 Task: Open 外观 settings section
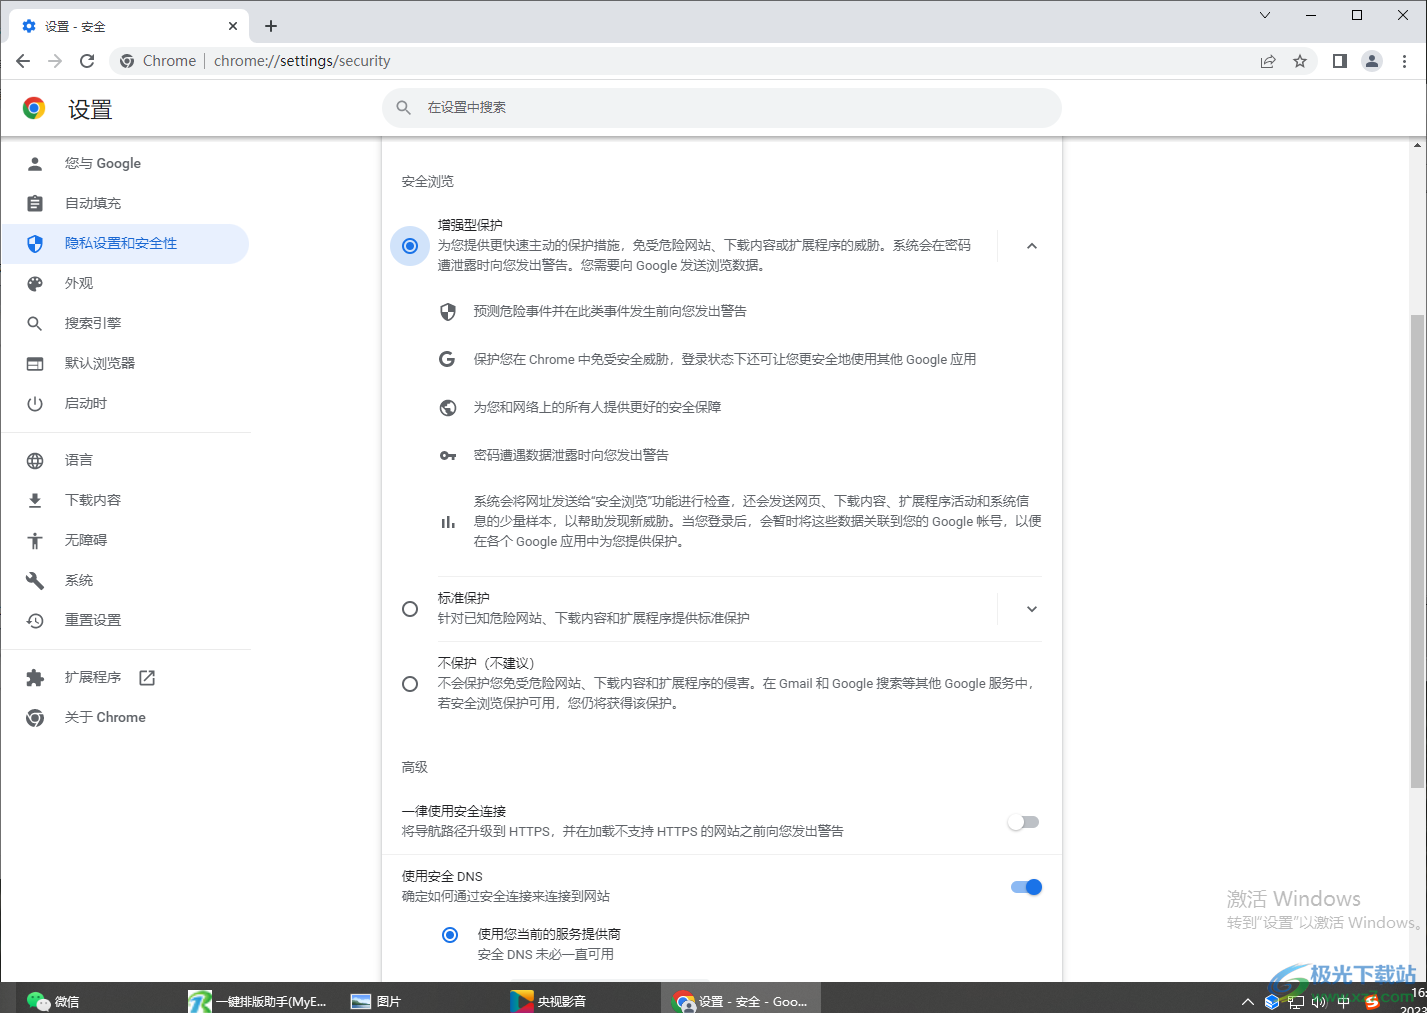click(x=125, y=284)
